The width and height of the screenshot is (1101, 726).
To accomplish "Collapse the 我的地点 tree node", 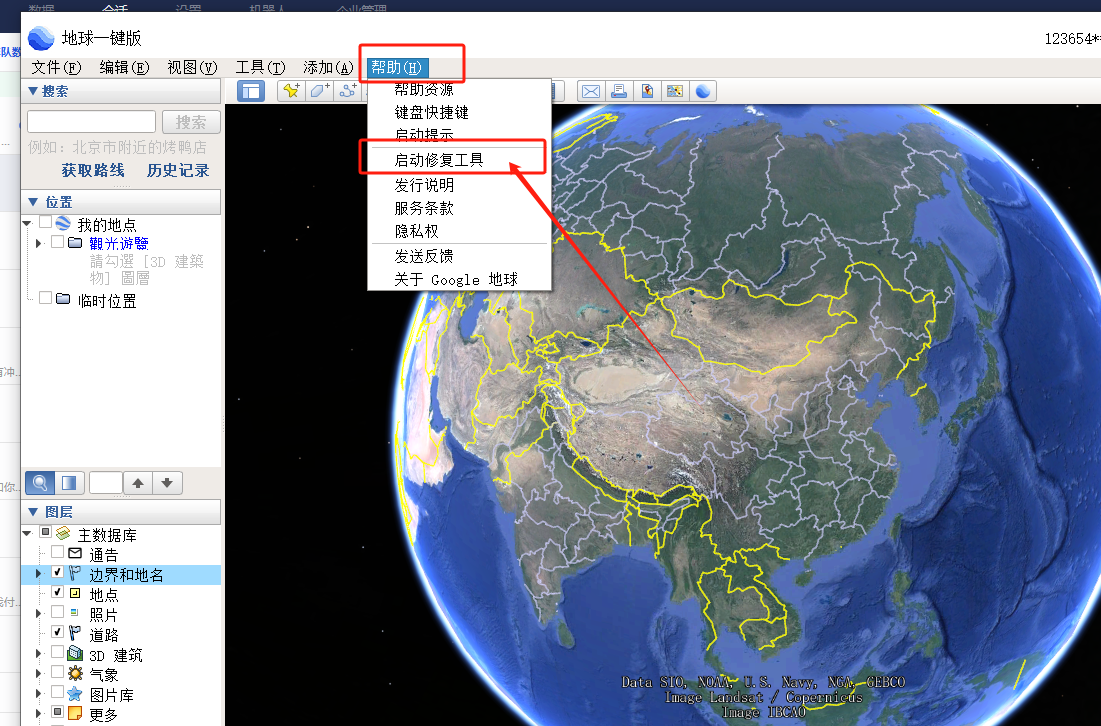I will (27, 223).
